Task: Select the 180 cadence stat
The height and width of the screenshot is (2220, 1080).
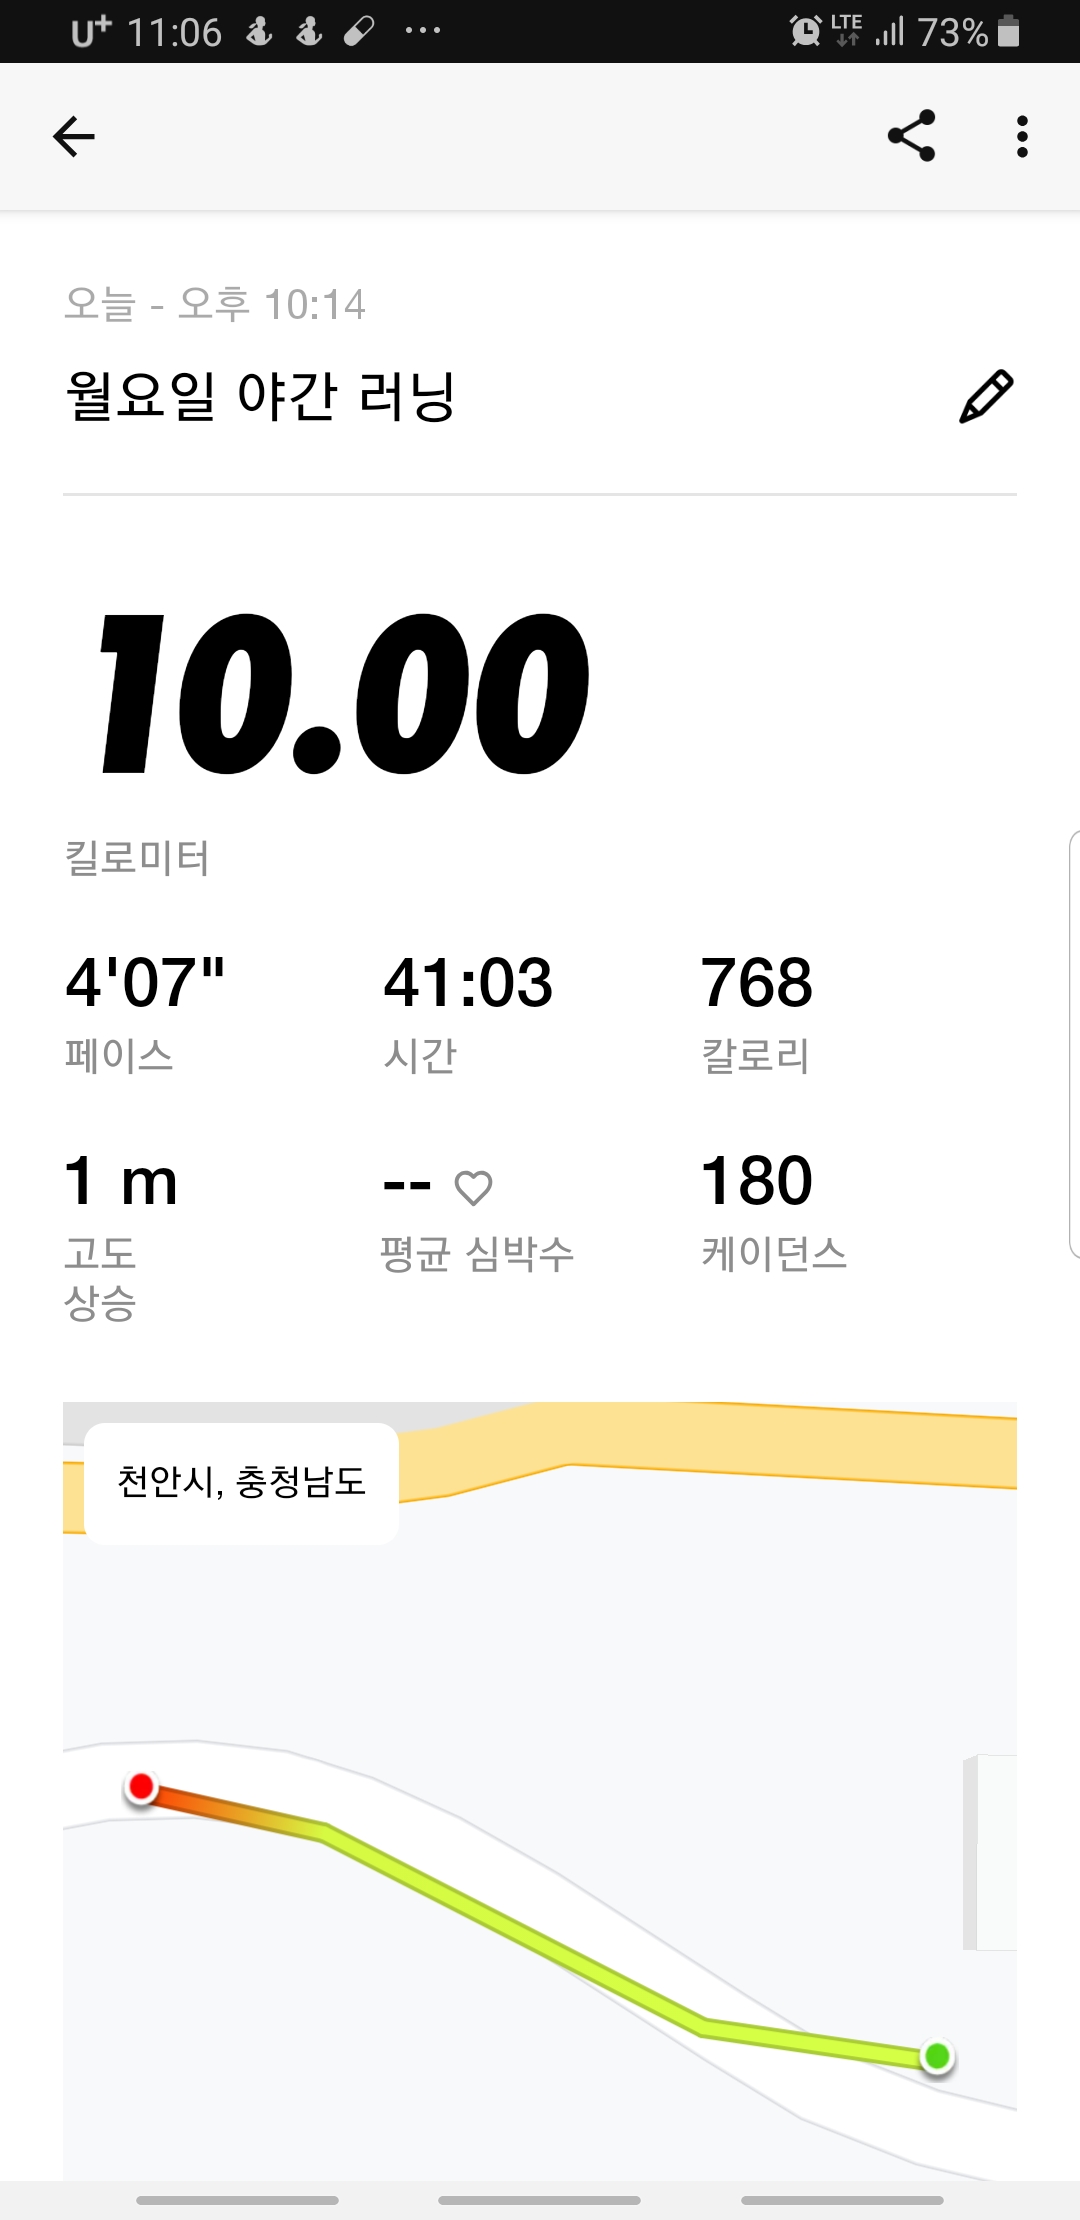Action: click(x=774, y=1210)
